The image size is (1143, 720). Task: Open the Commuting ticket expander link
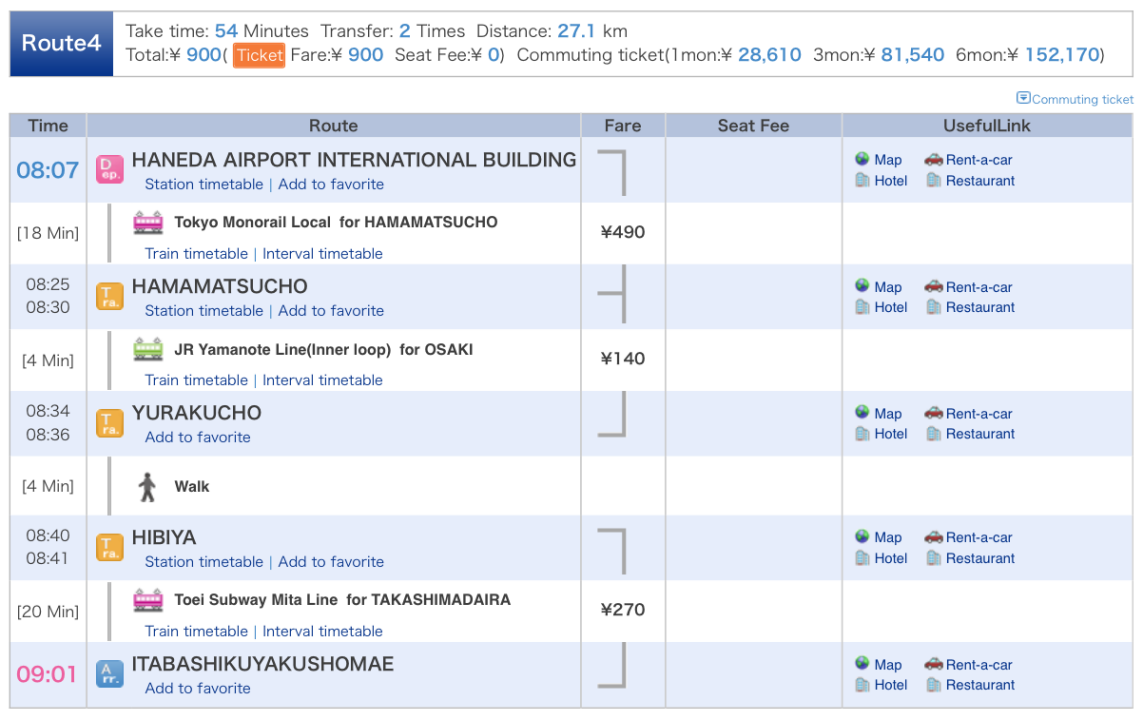pyautogui.click(x=1075, y=99)
